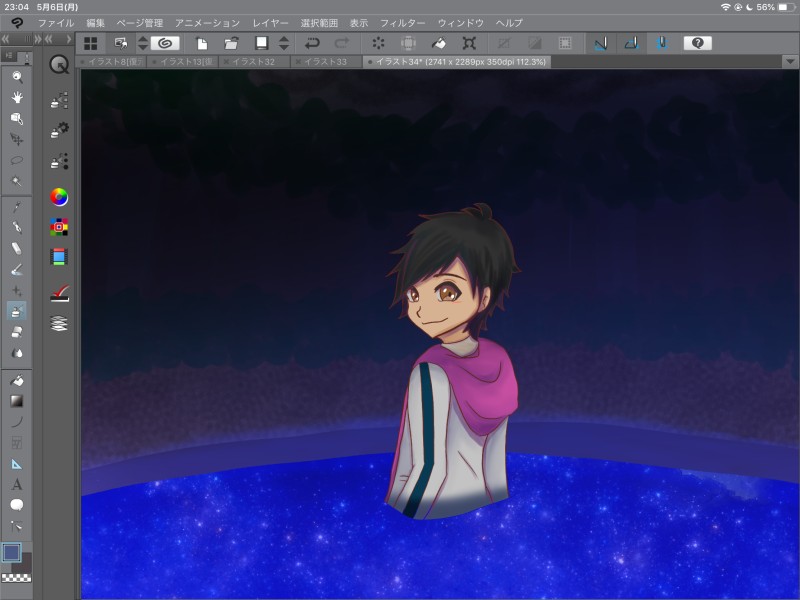Select the Frame border tool

17,443
